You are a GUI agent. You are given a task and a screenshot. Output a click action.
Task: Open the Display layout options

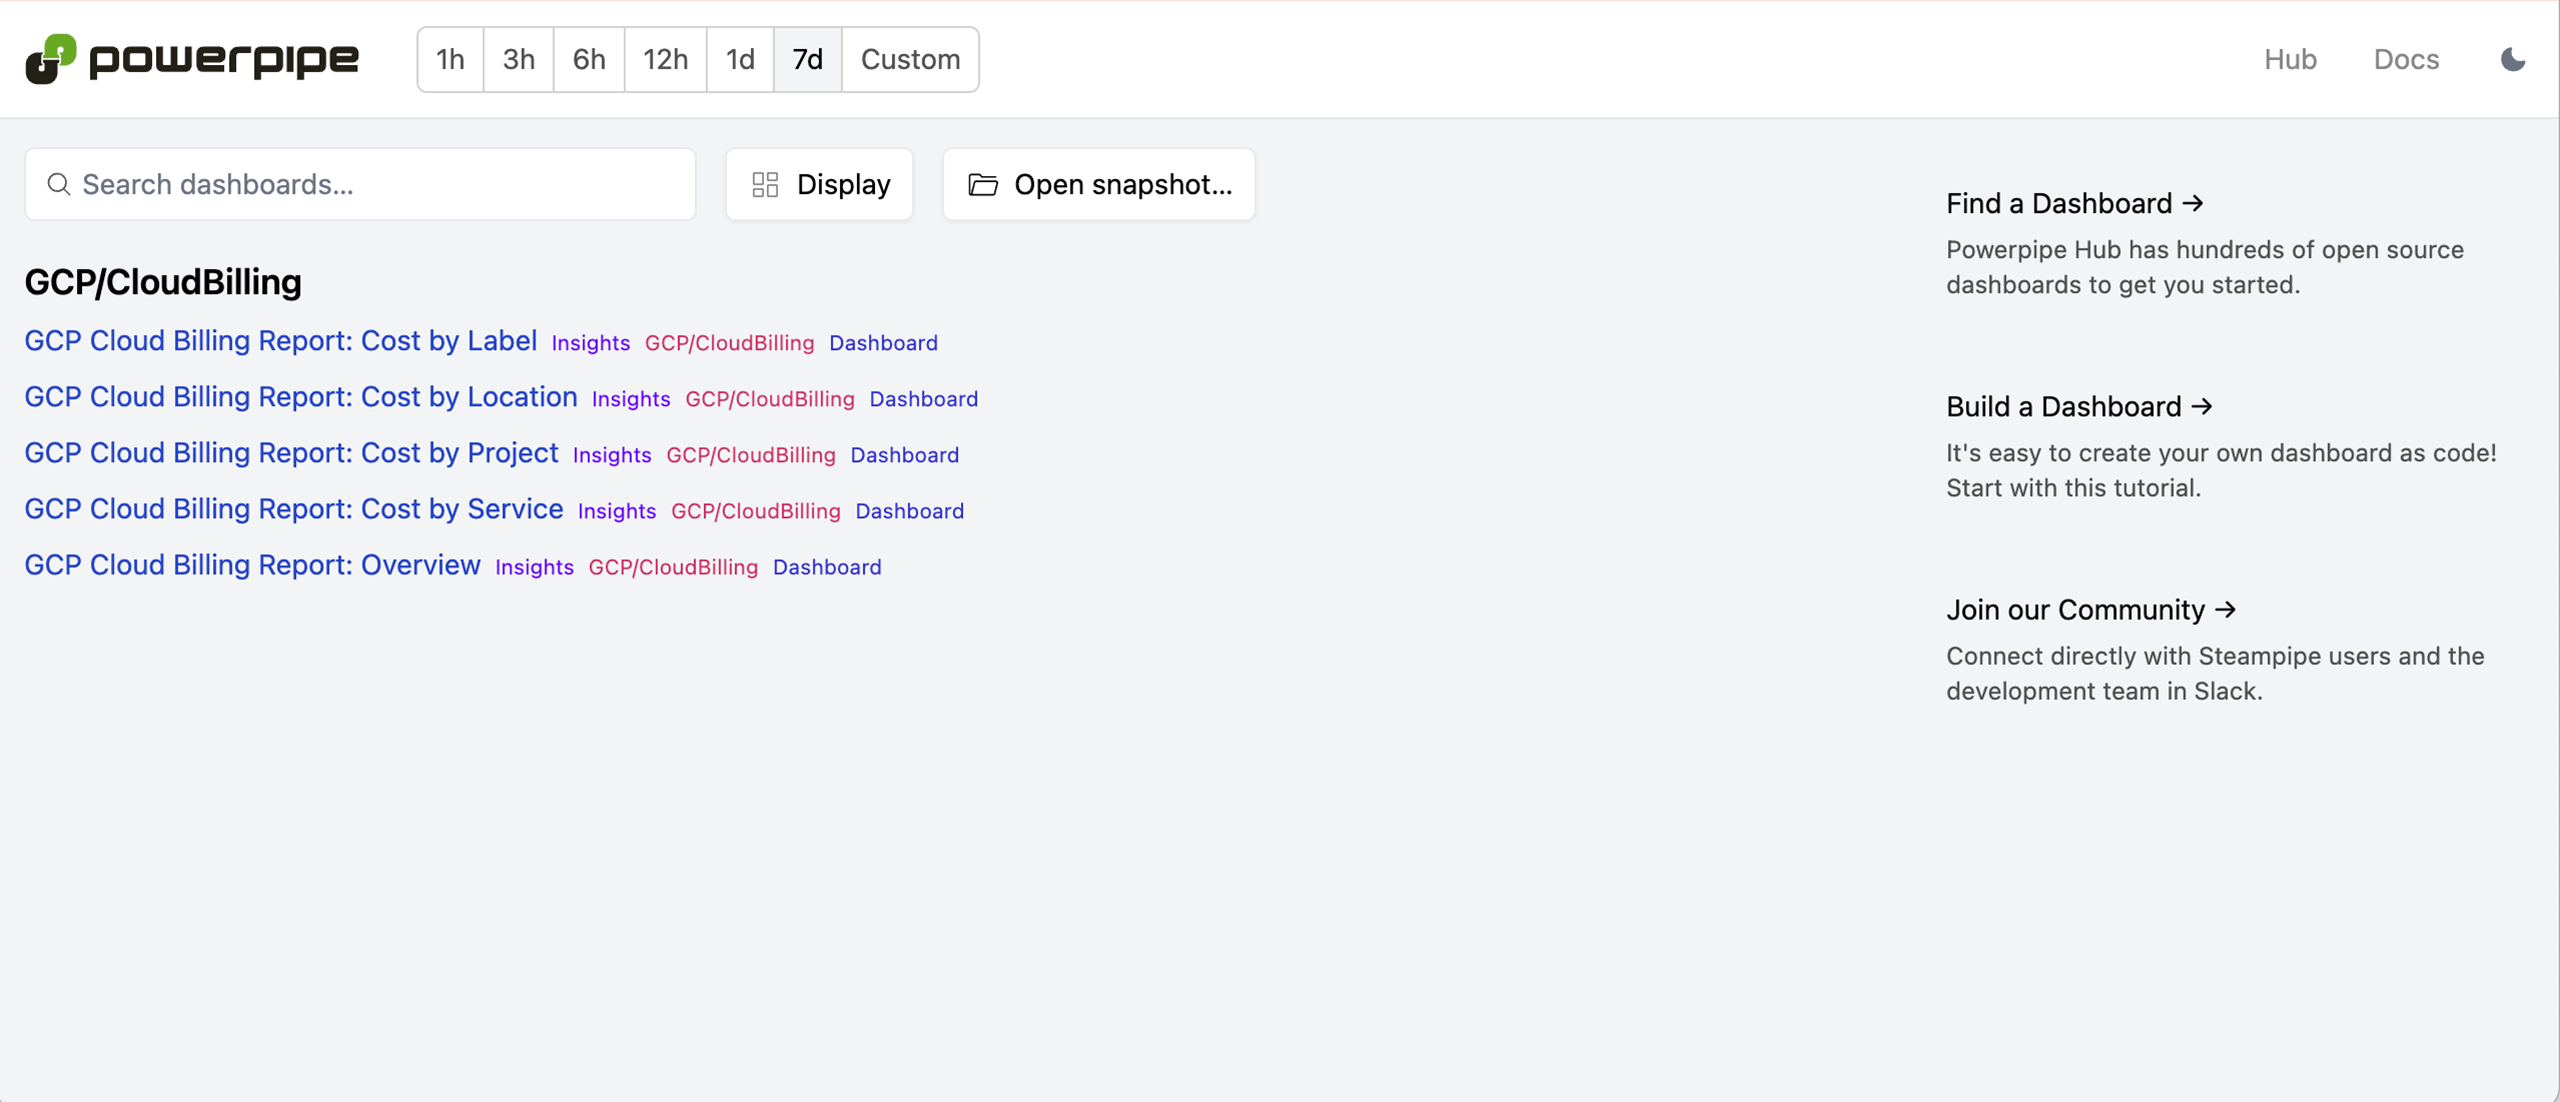pos(818,184)
